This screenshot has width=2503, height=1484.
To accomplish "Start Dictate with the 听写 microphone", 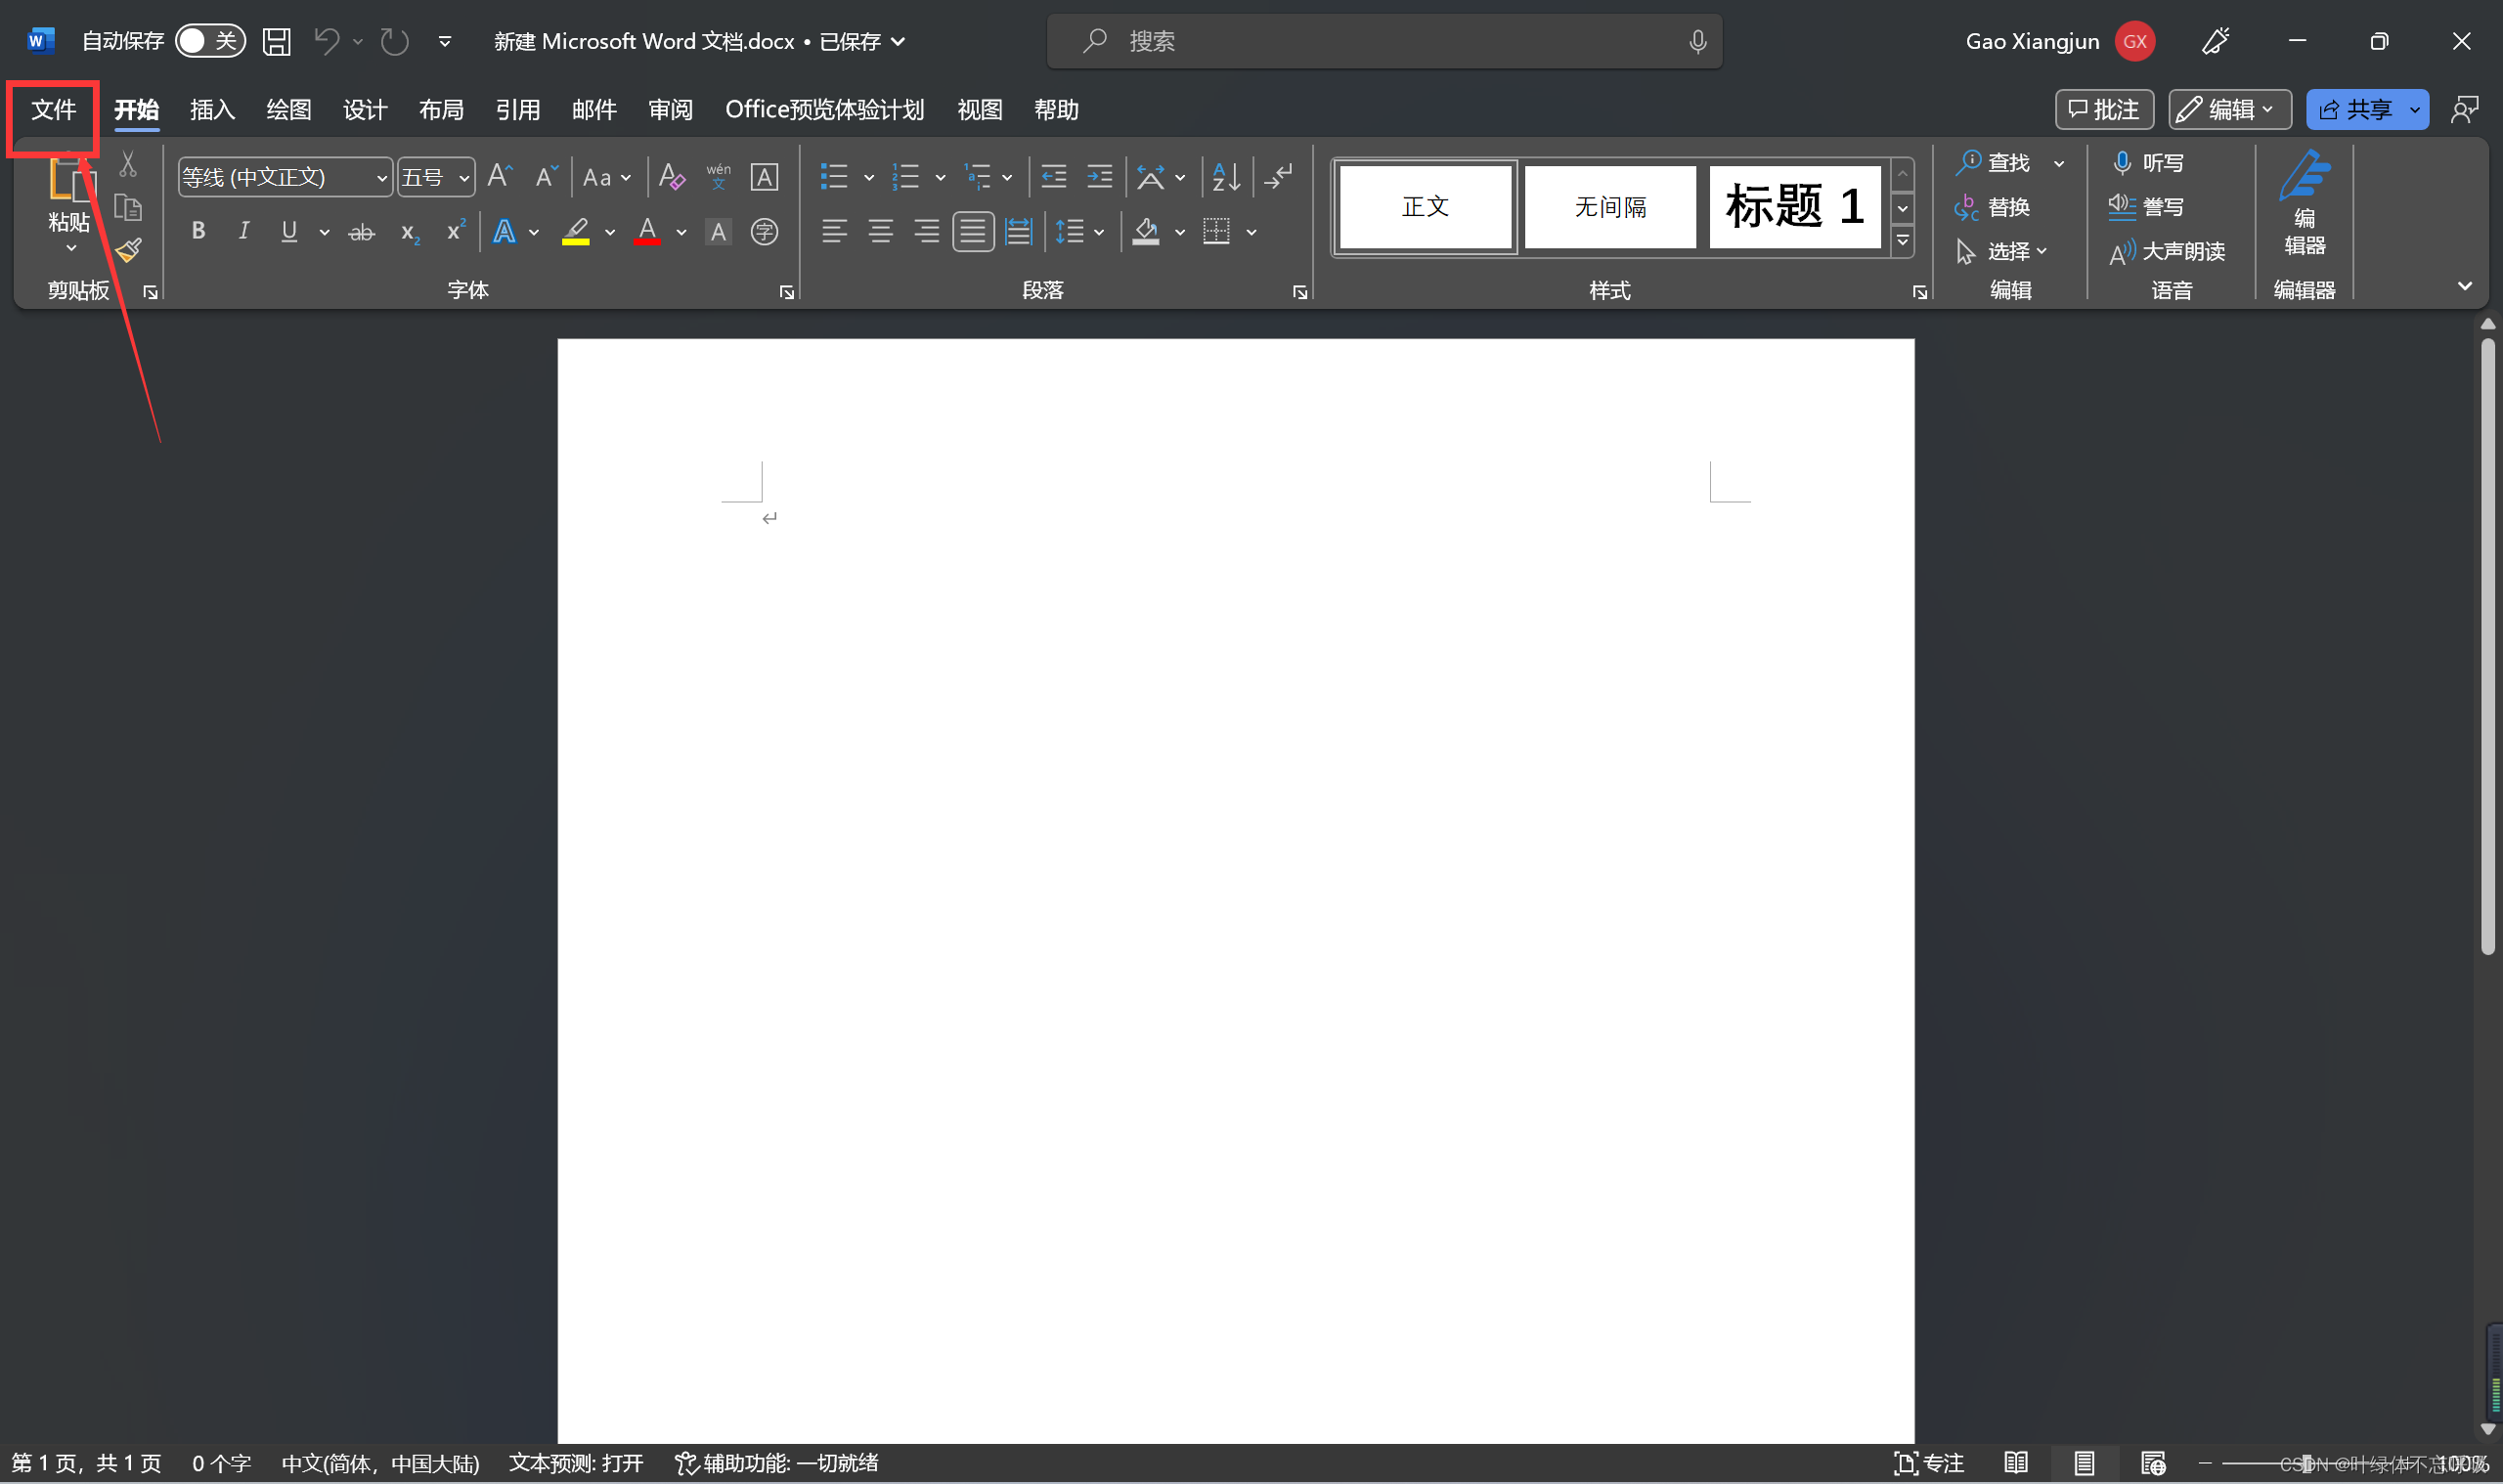I will point(2147,162).
